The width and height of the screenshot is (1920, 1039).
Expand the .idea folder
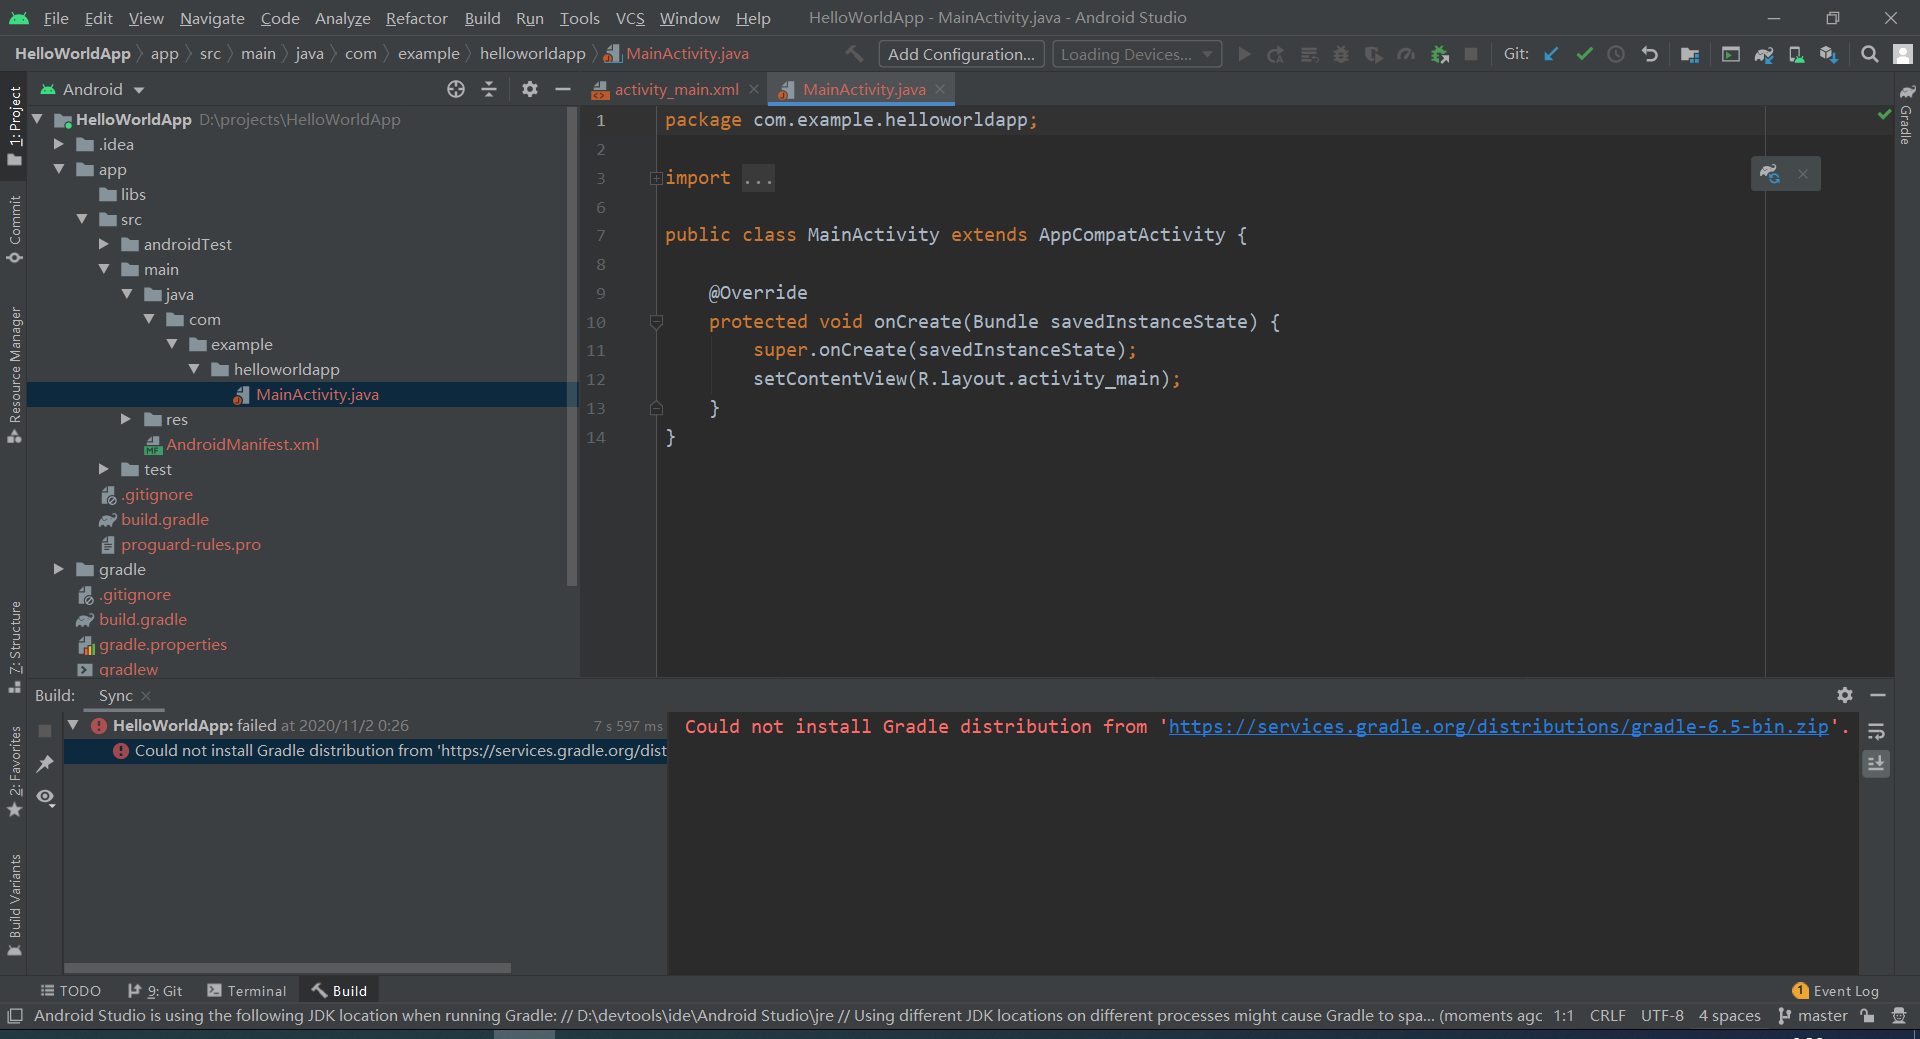(59, 144)
